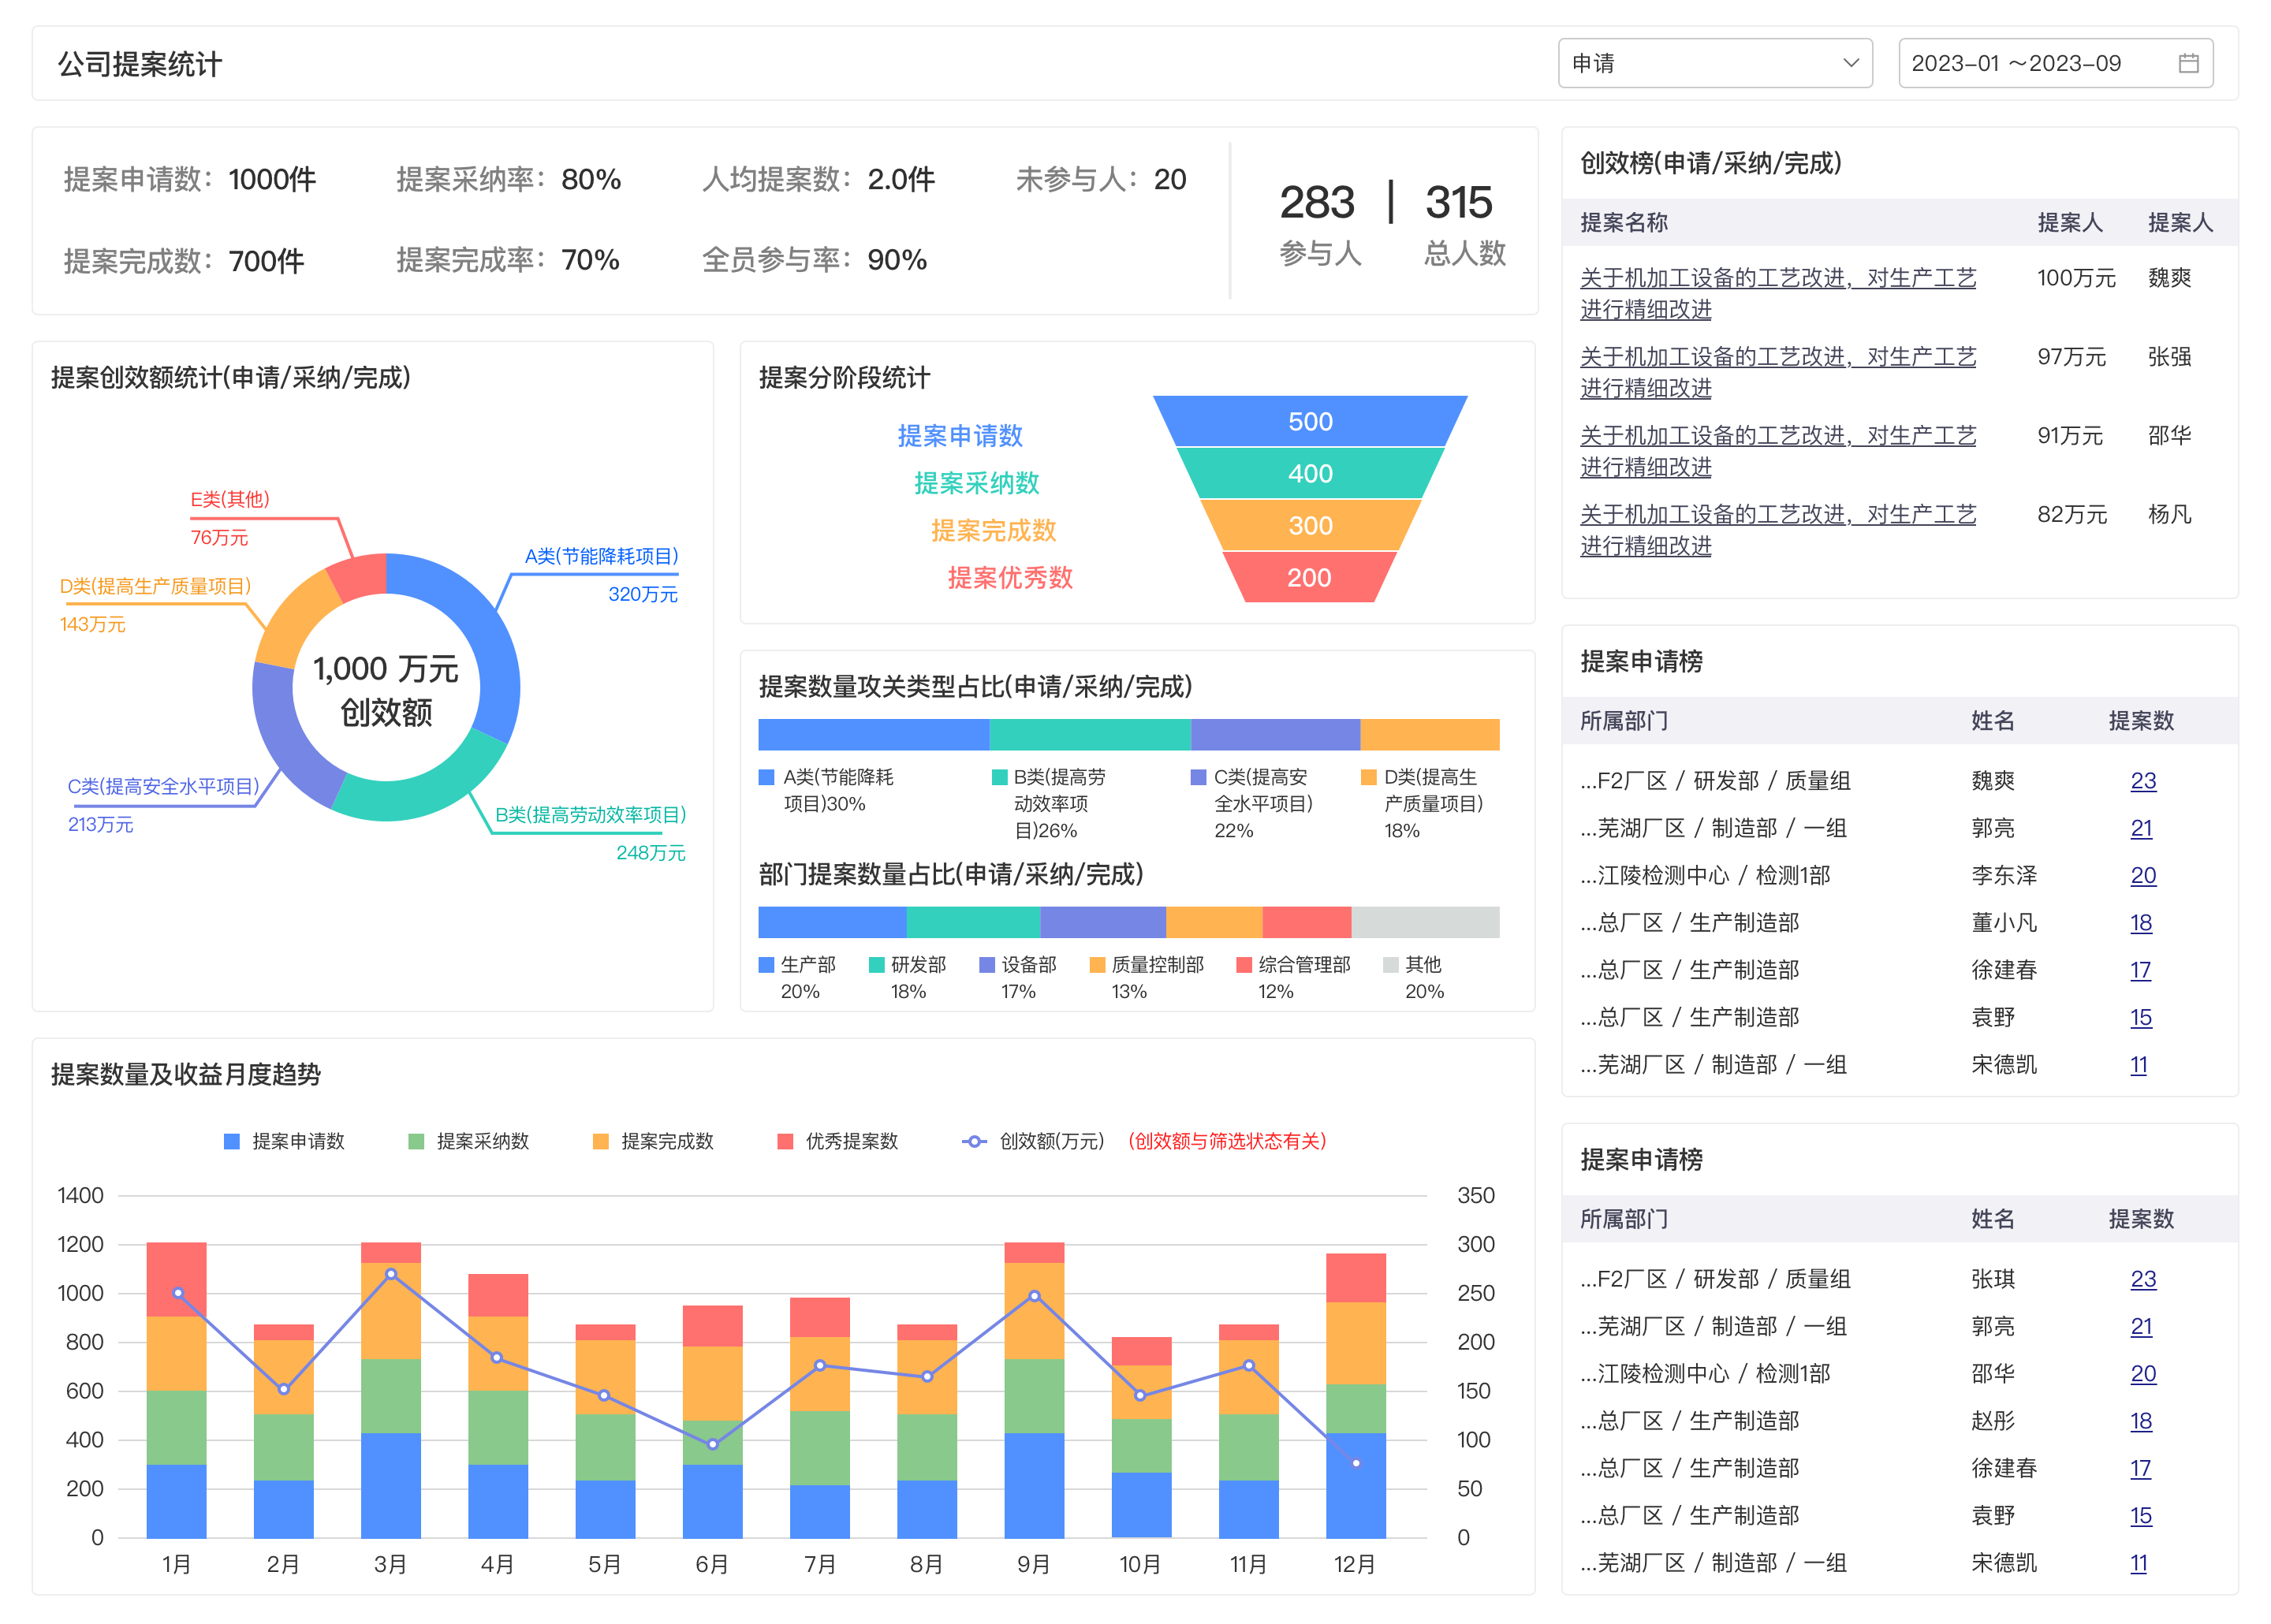
Task: Toggle 提案申请数 legend in monthly trend chart
Action: [284, 1141]
